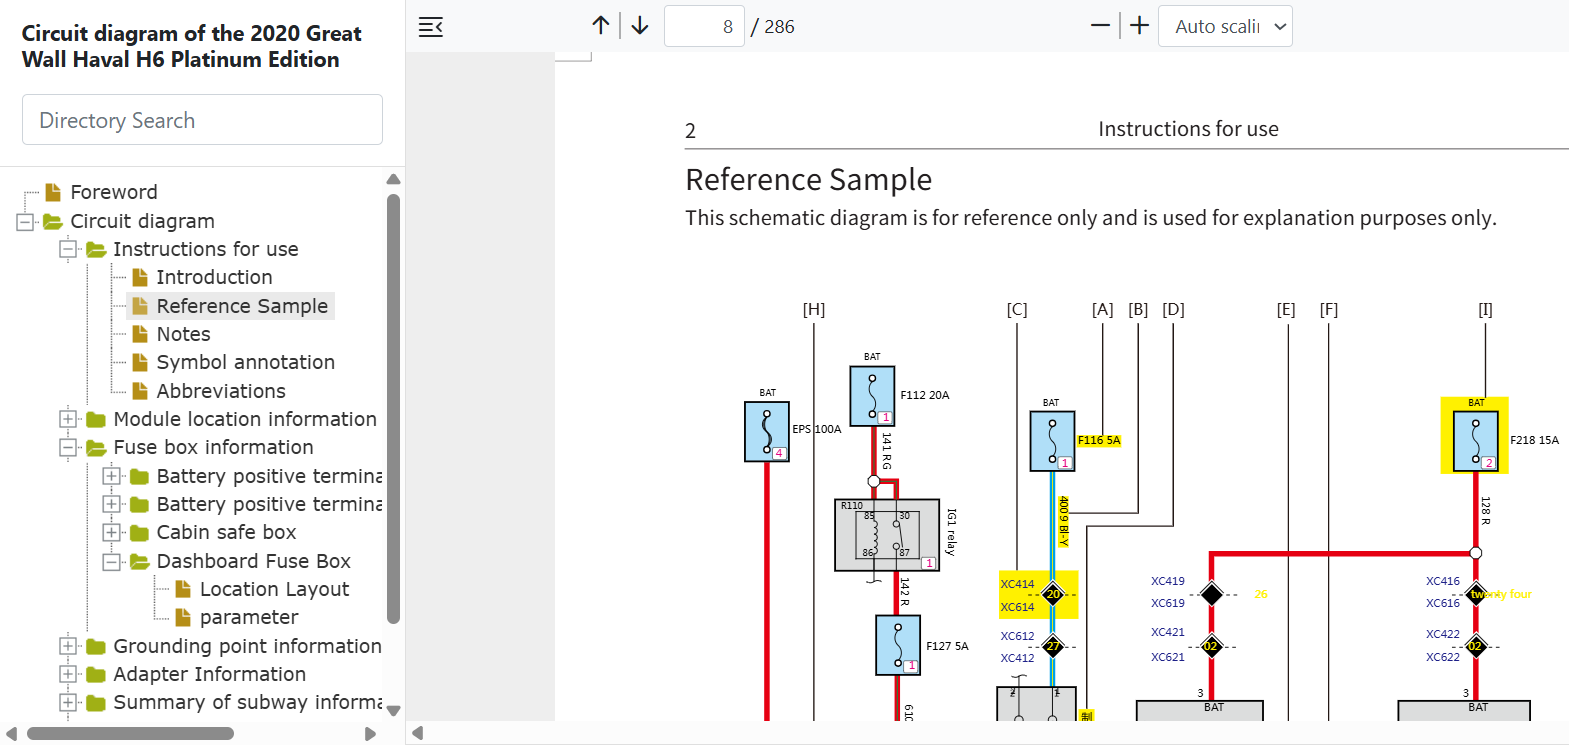Expand first Battery positive terminal node
1569x745 pixels.
[x=112, y=476]
